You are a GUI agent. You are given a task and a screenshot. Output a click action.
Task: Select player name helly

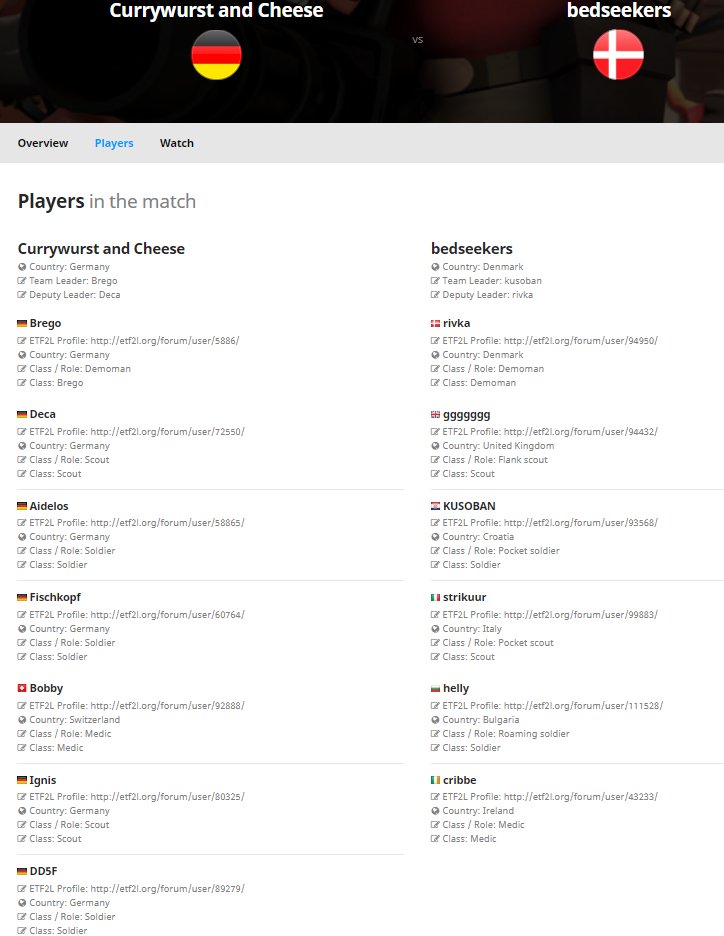(456, 689)
